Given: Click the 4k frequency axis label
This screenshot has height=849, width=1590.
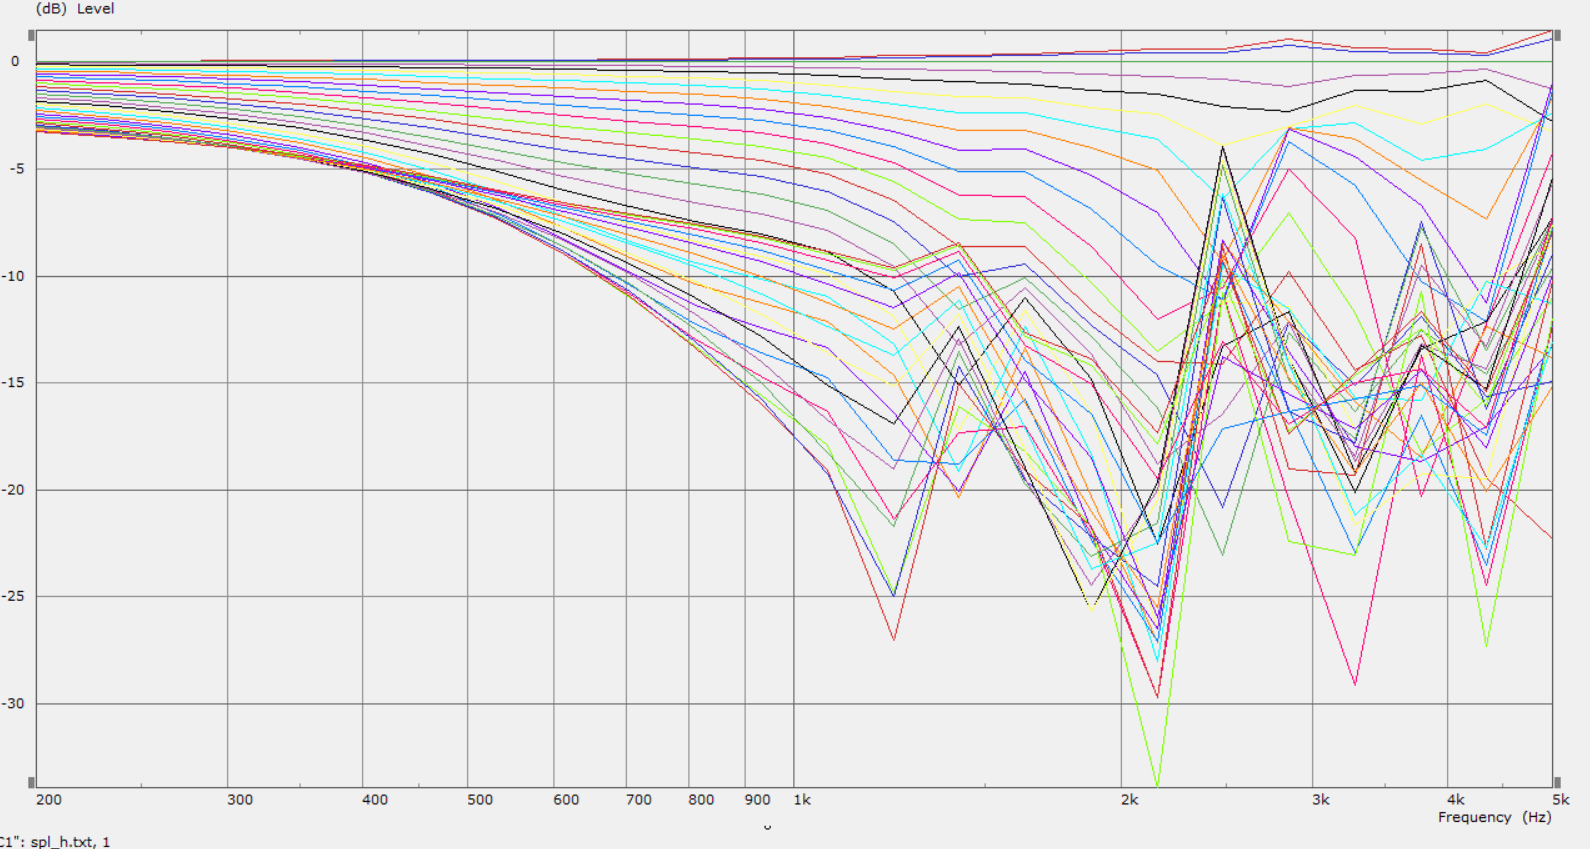Looking at the screenshot, I should (1456, 800).
